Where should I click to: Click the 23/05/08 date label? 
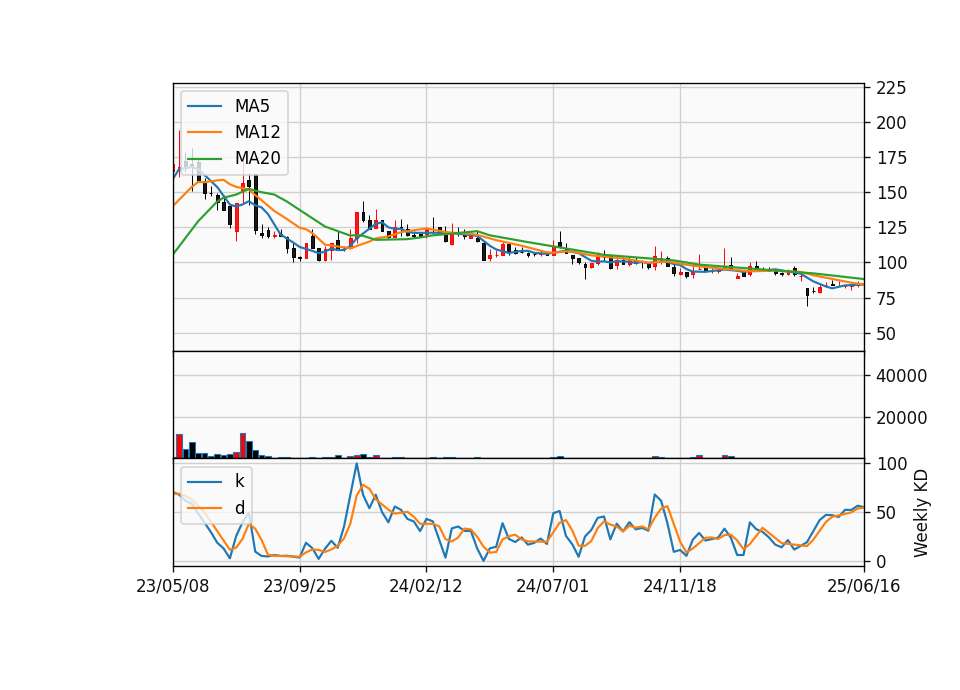point(173,586)
